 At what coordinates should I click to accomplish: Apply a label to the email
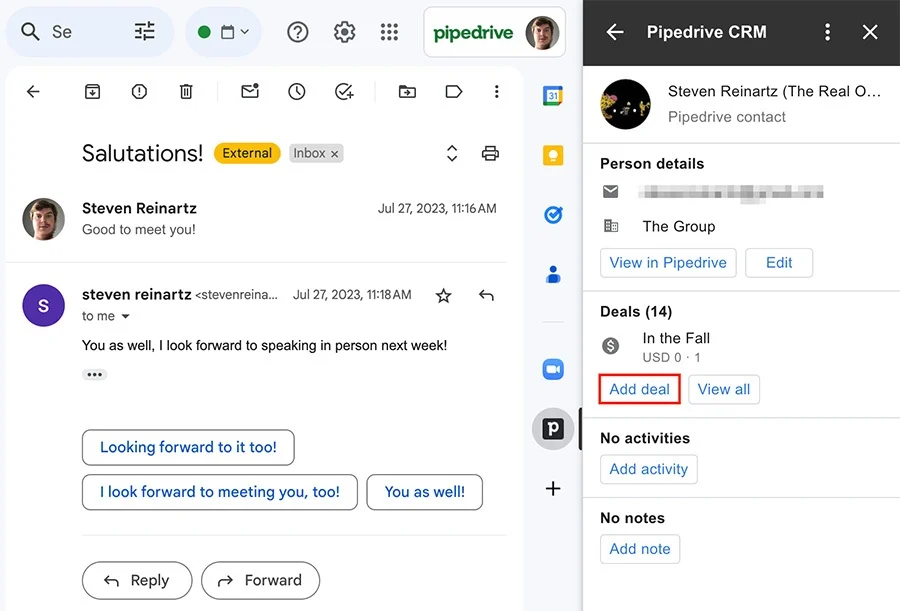[453, 91]
